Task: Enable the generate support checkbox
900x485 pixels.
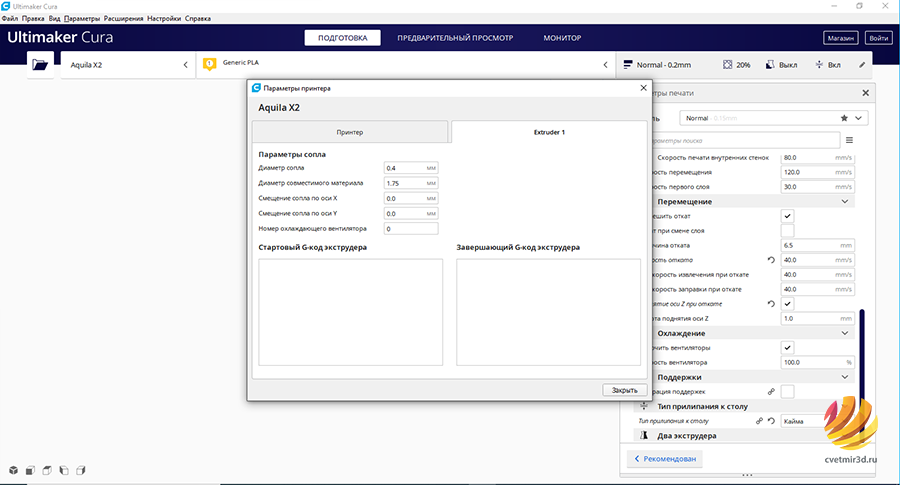Action: (788, 391)
